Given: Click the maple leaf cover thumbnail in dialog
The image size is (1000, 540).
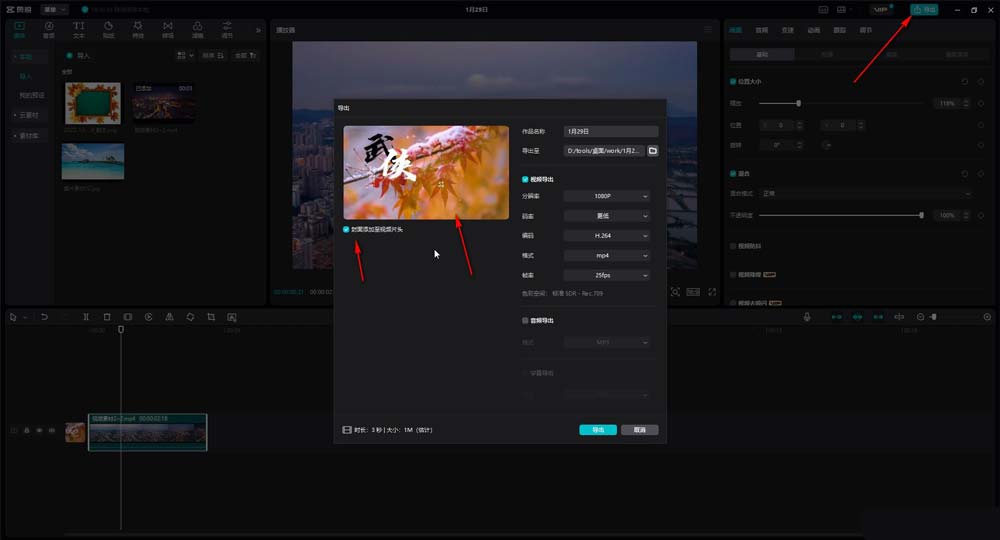Looking at the screenshot, I should [x=425, y=172].
